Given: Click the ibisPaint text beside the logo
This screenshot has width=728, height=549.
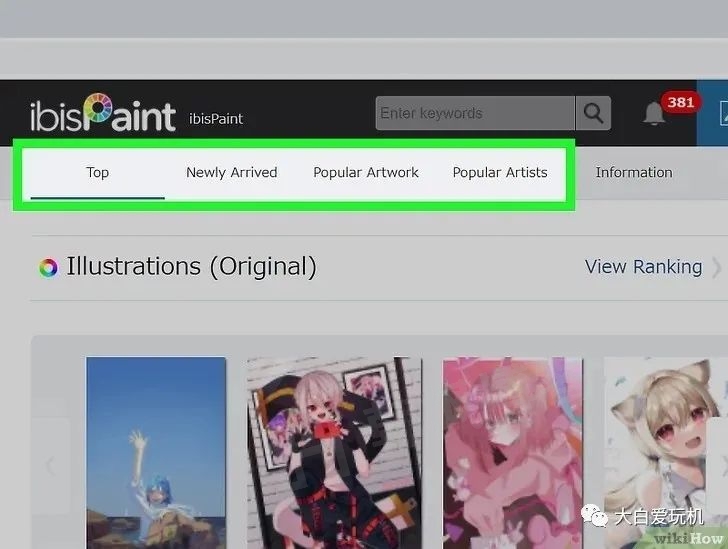Looking at the screenshot, I should (x=216, y=119).
